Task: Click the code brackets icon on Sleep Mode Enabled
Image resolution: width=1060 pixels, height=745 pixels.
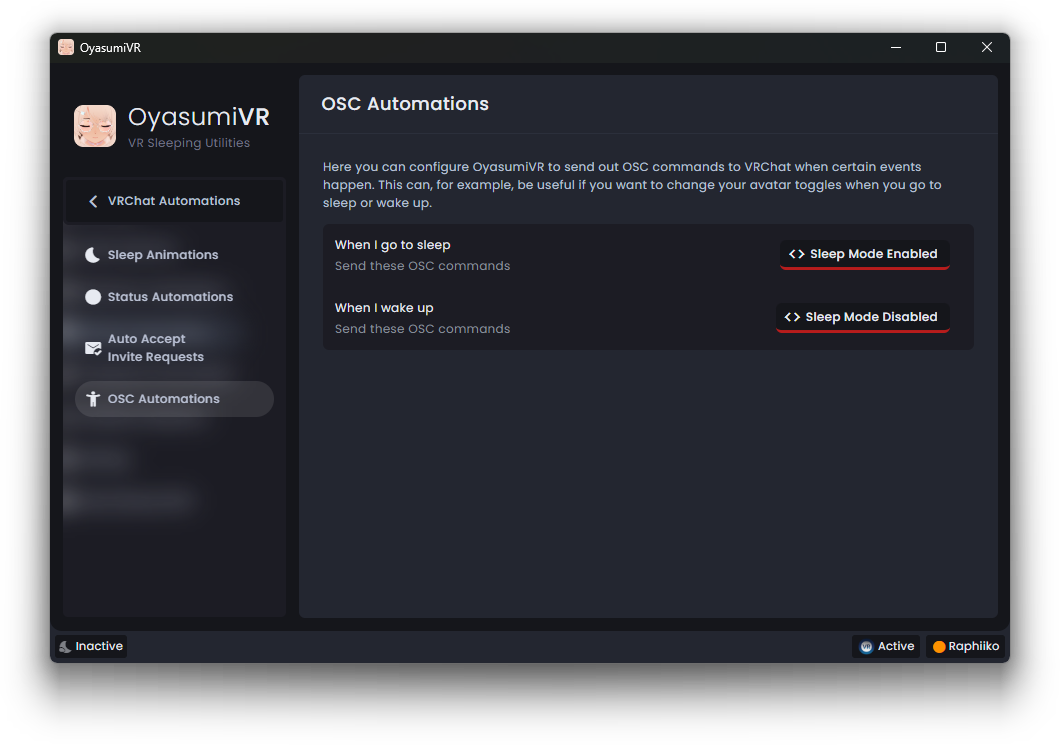Action: (796, 254)
